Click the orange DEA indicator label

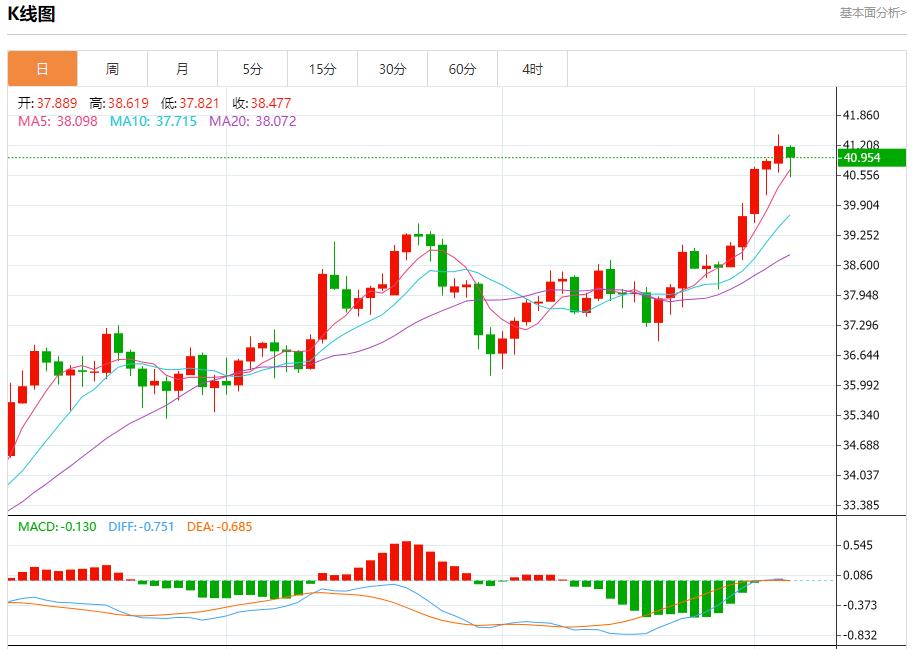218,524
